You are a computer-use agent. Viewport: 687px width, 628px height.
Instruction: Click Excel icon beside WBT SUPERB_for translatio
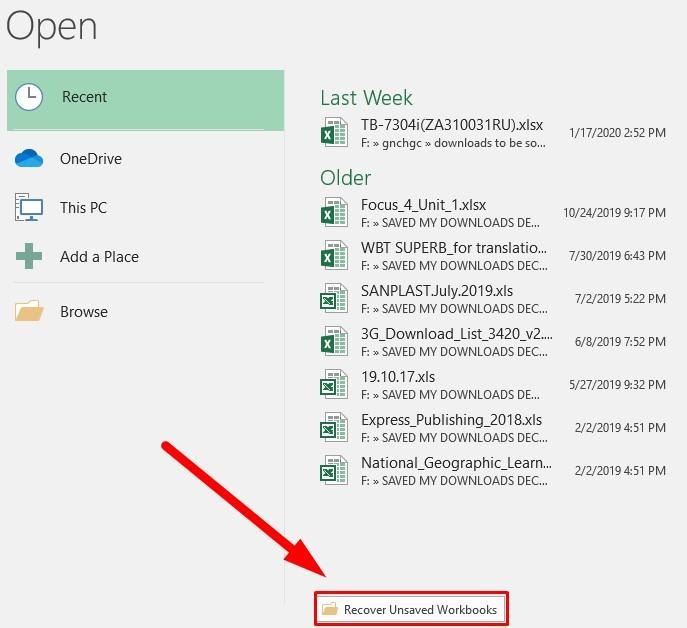click(x=334, y=255)
